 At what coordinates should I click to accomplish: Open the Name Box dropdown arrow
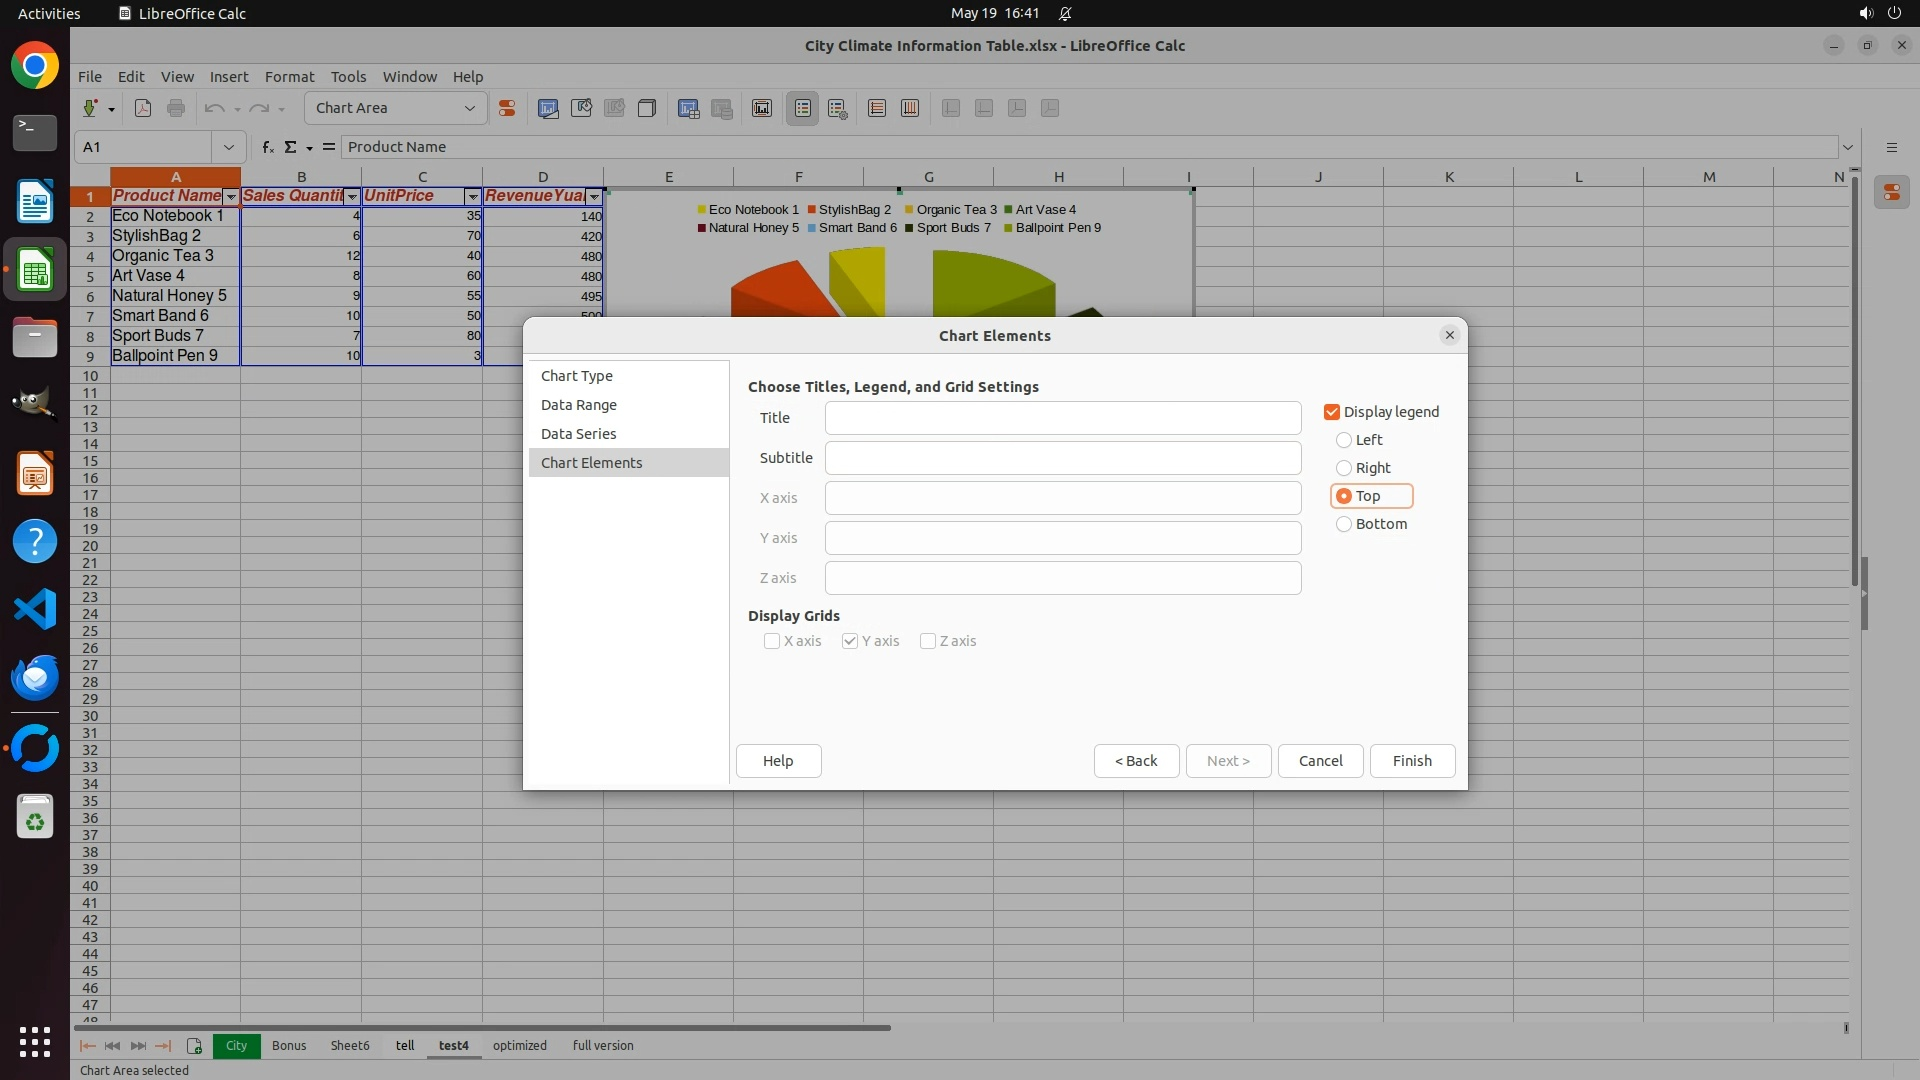point(228,147)
